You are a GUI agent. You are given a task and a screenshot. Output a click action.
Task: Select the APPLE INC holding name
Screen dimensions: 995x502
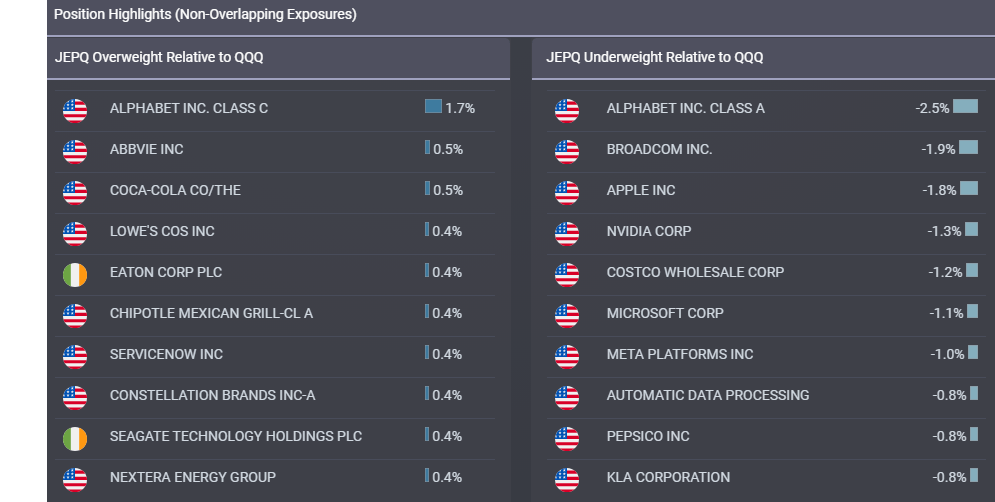click(641, 190)
